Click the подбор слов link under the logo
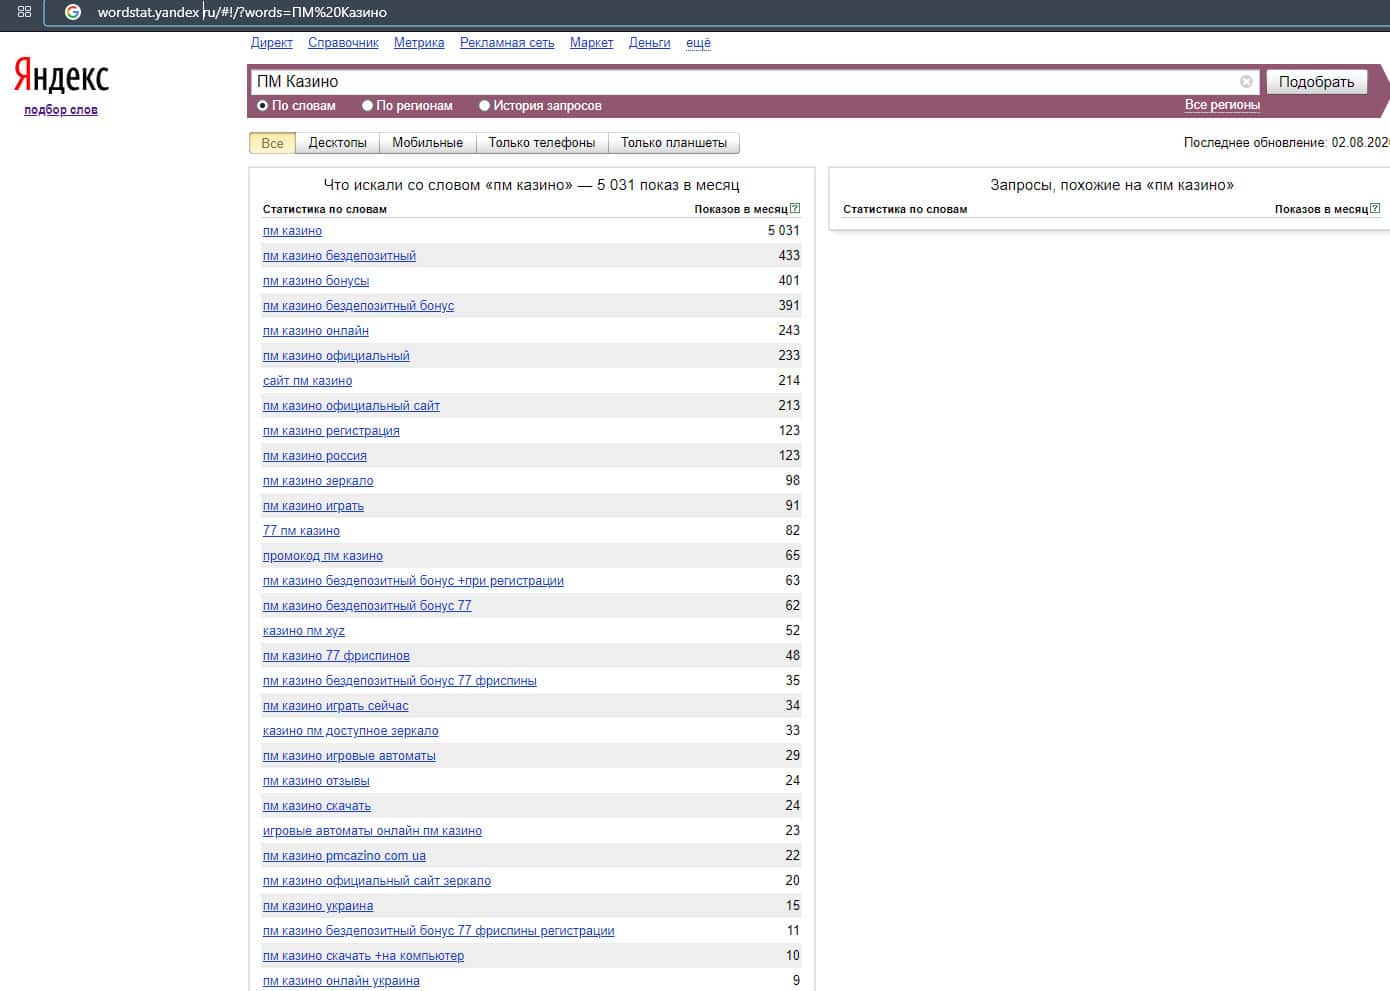The image size is (1390, 991). pyautogui.click(x=61, y=110)
